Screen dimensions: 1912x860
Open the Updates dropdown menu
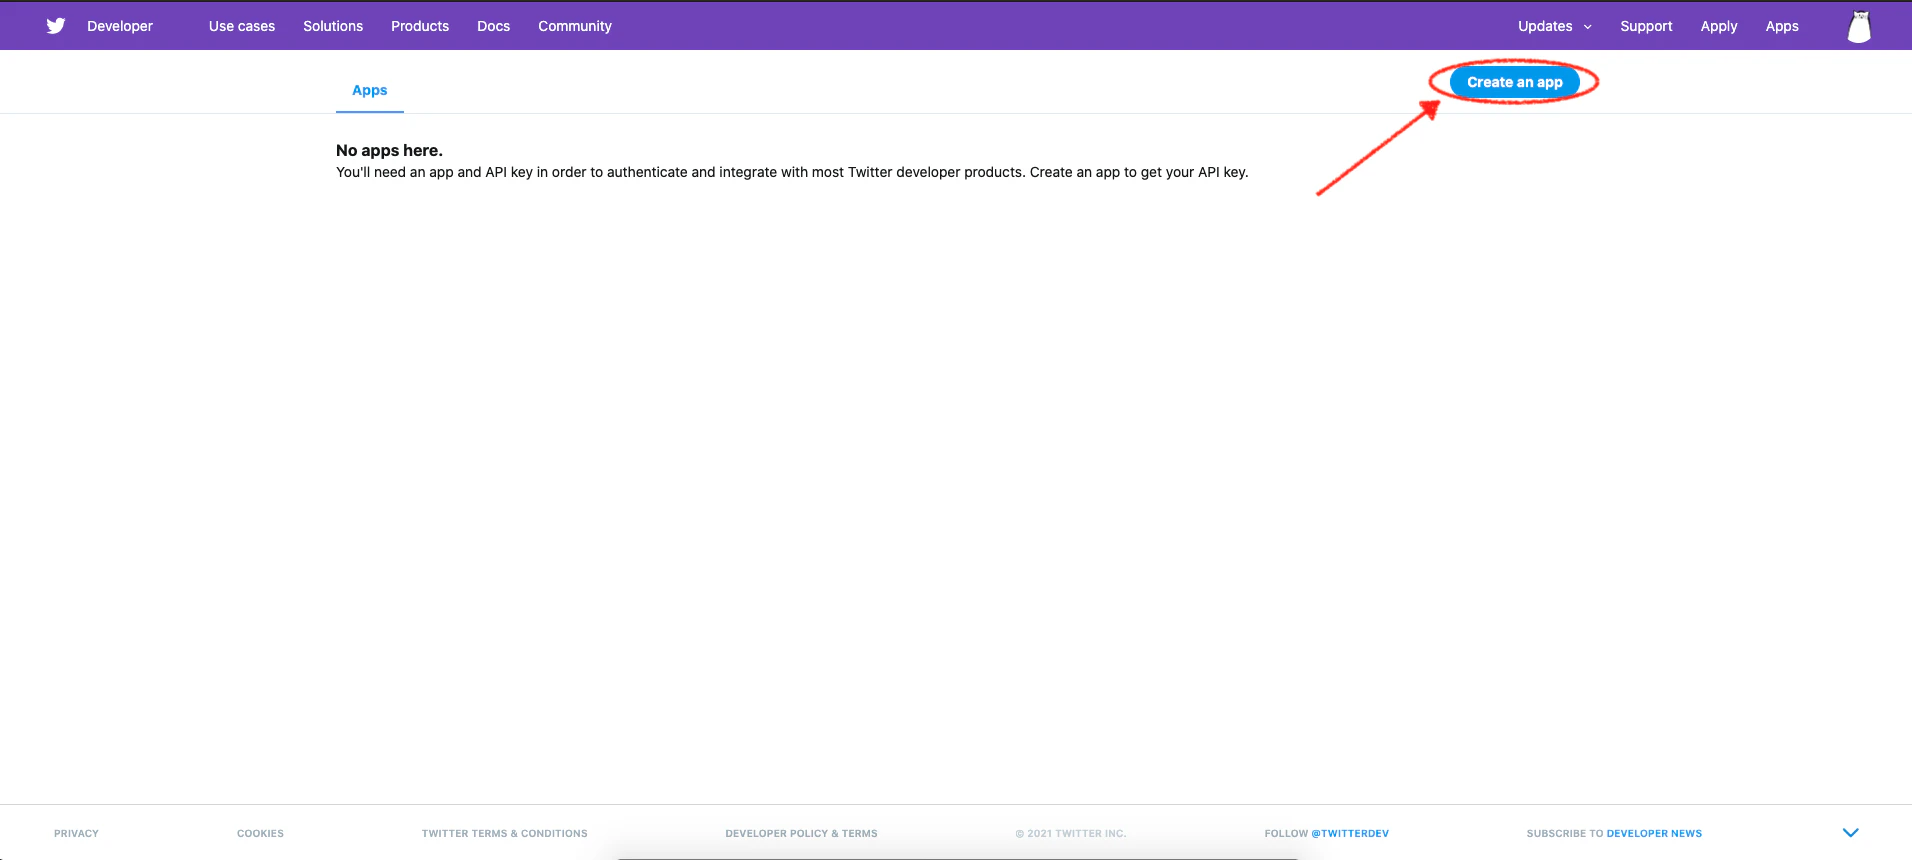click(x=1554, y=26)
